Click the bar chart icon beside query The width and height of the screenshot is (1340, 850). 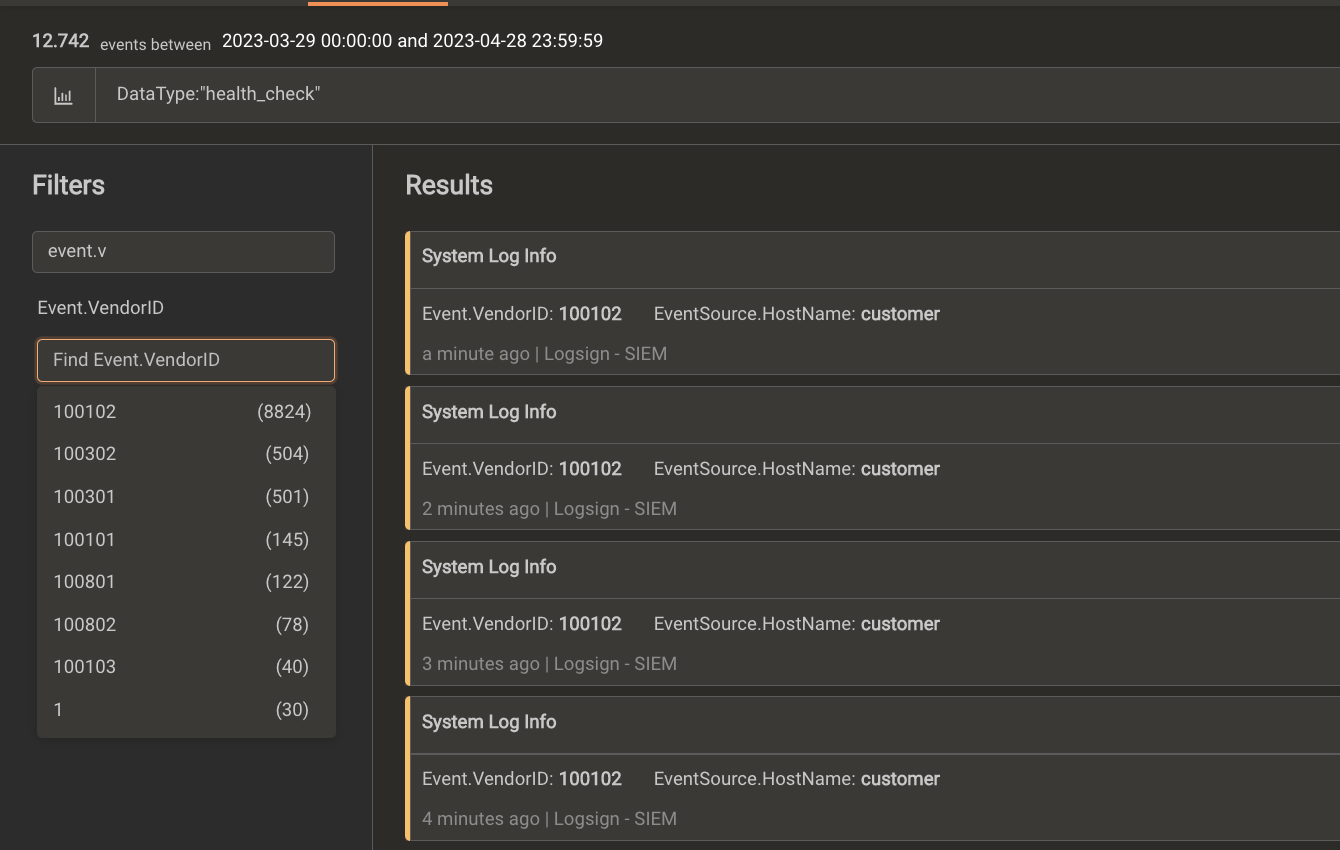click(63, 96)
